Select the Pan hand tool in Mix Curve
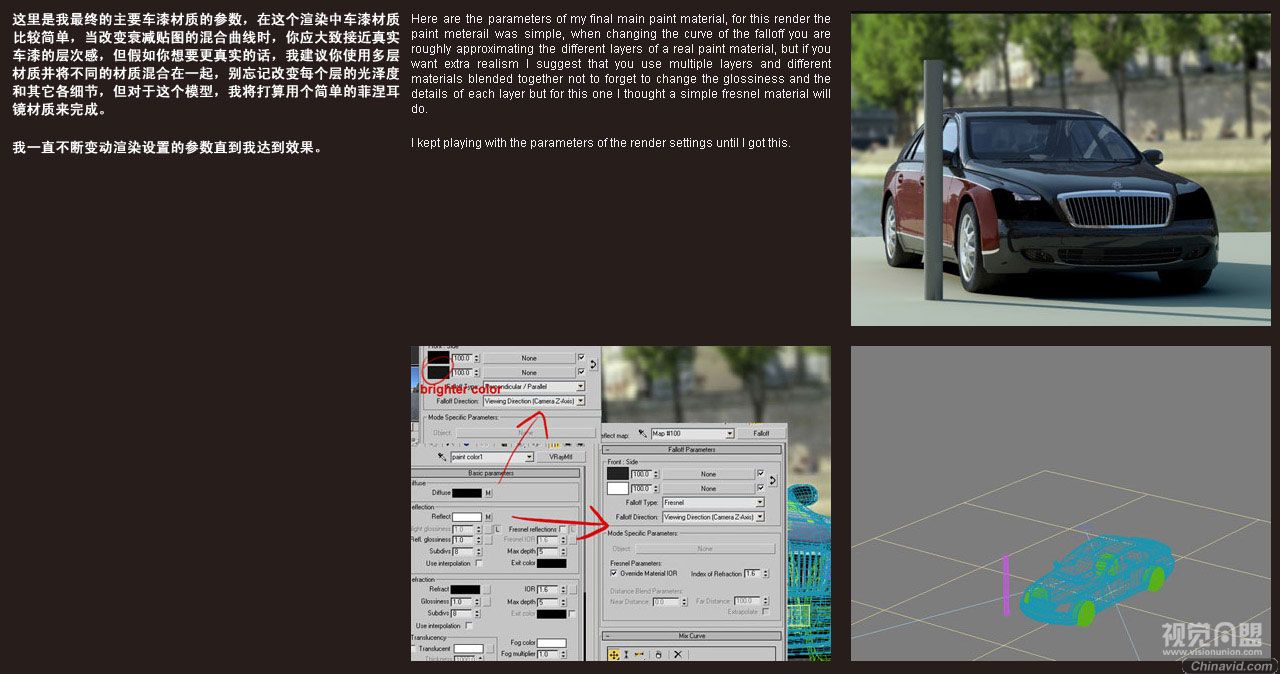The image size is (1280, 674). (x=658, y=654)
